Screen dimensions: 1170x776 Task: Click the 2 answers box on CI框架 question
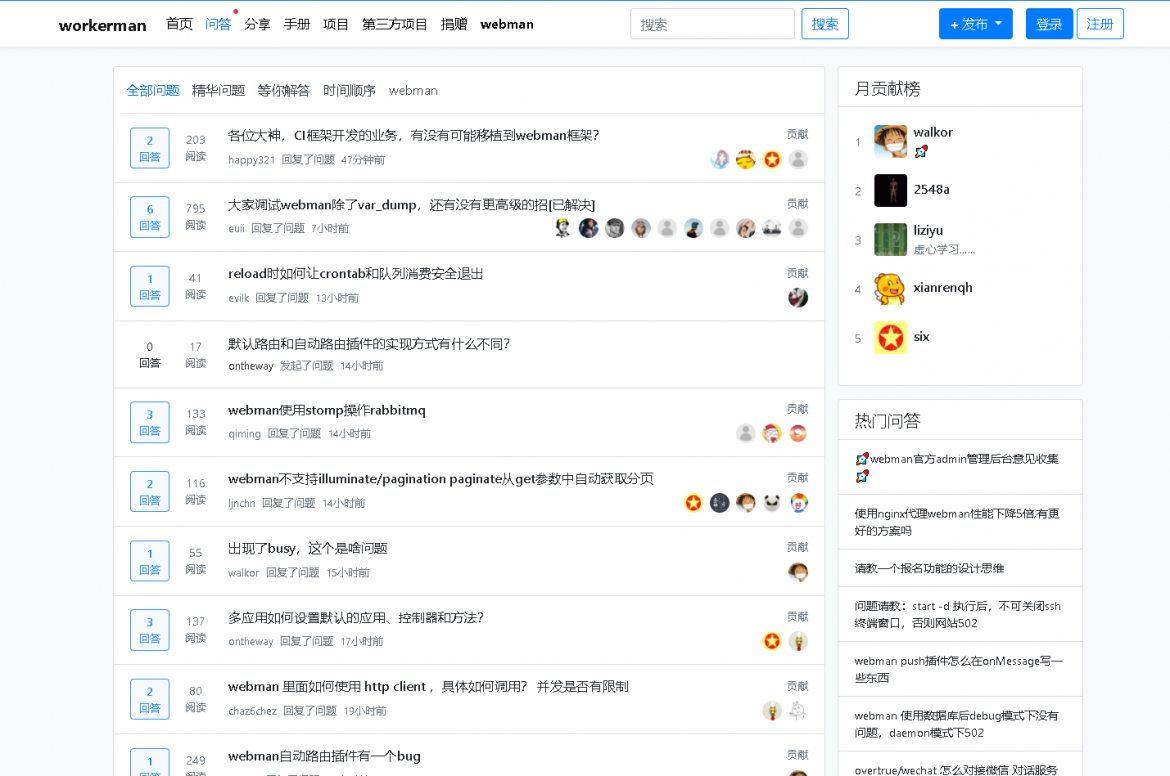150,148
